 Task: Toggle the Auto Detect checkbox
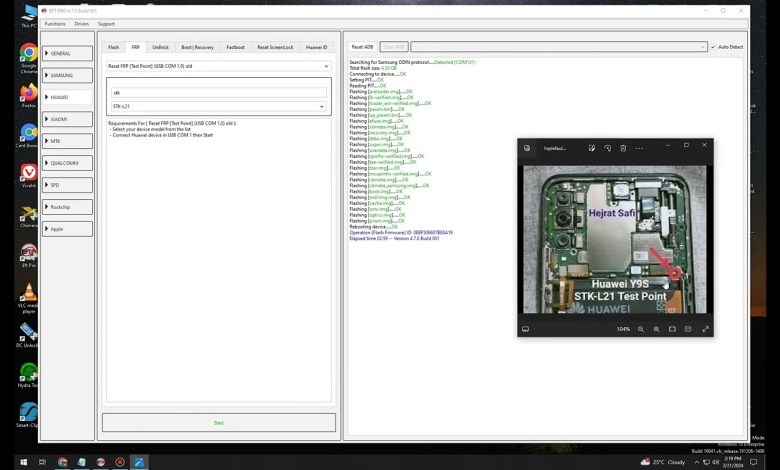pos(713,47)
